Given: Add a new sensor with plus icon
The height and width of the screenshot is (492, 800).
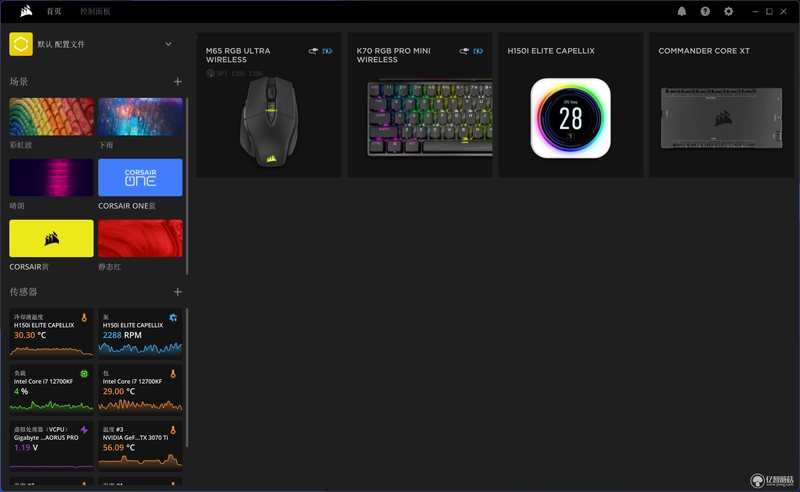Looking at the screenshot, I should (178, 292).
